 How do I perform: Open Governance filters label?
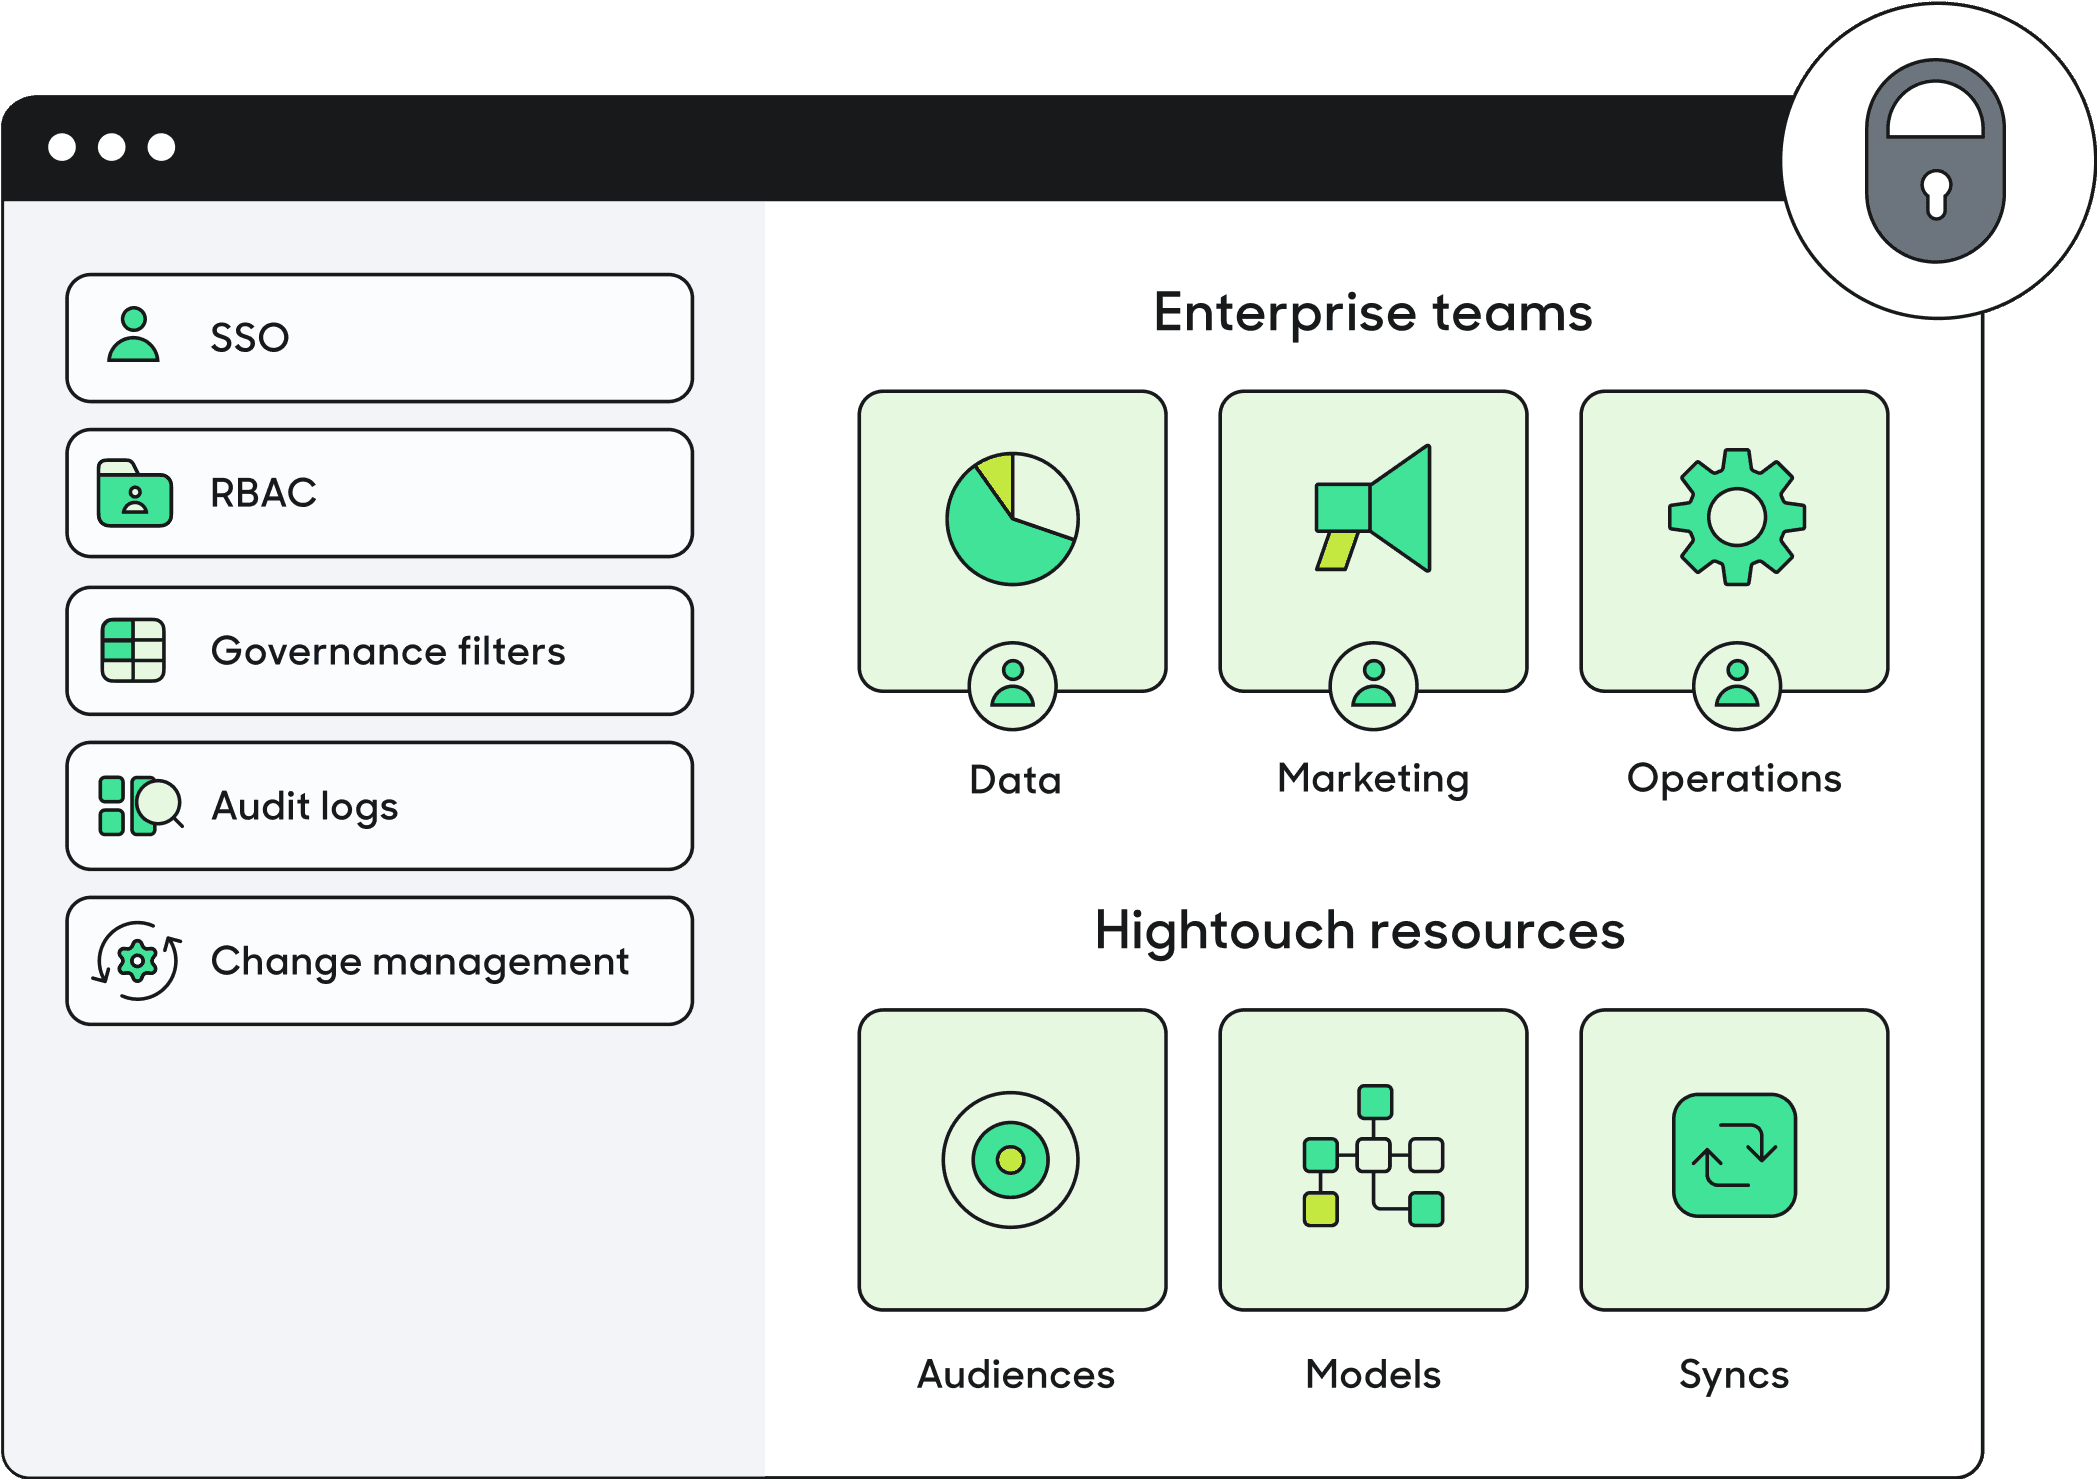tap(388, 651)
